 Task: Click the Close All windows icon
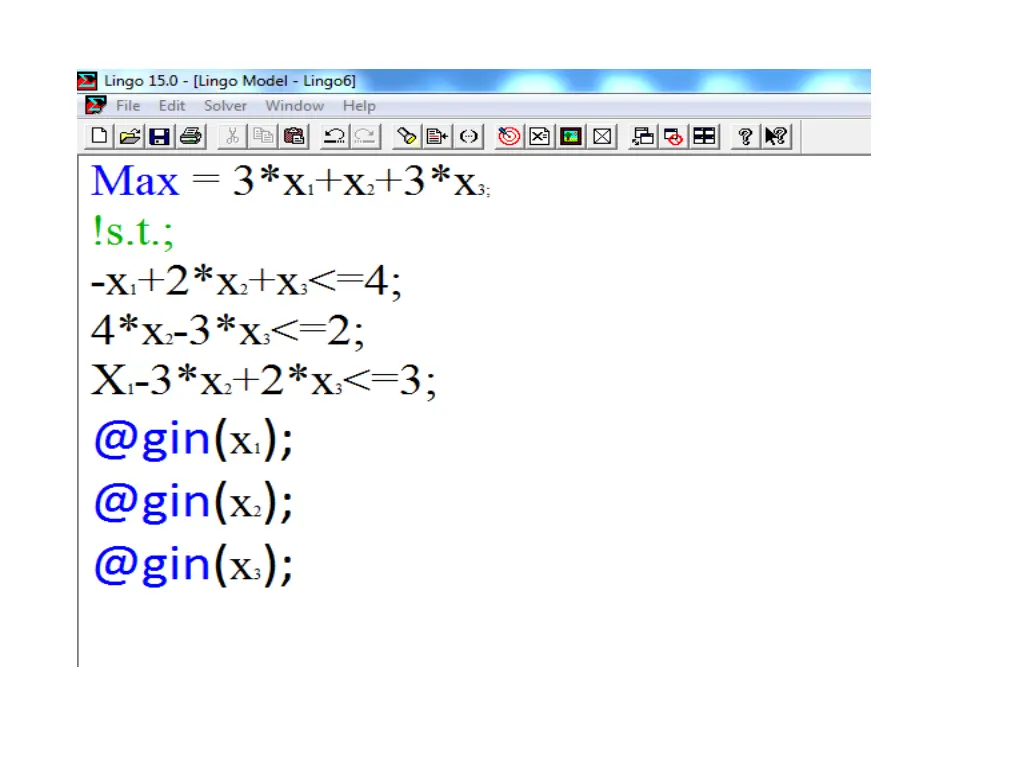click(673, 136)
